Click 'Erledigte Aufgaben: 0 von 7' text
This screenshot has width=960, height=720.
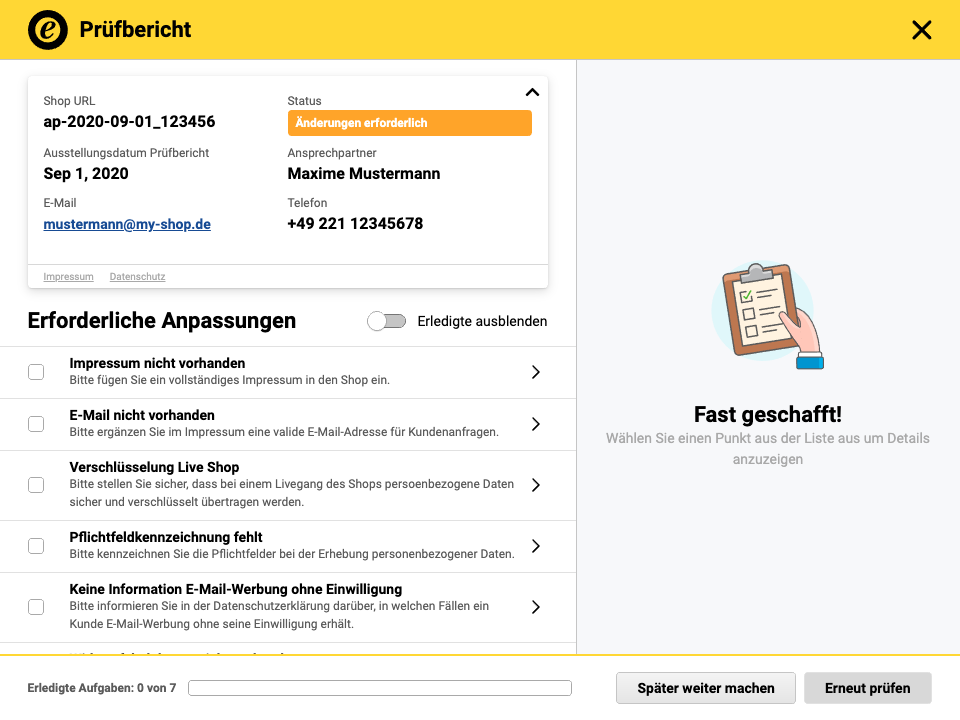point(102,688)
